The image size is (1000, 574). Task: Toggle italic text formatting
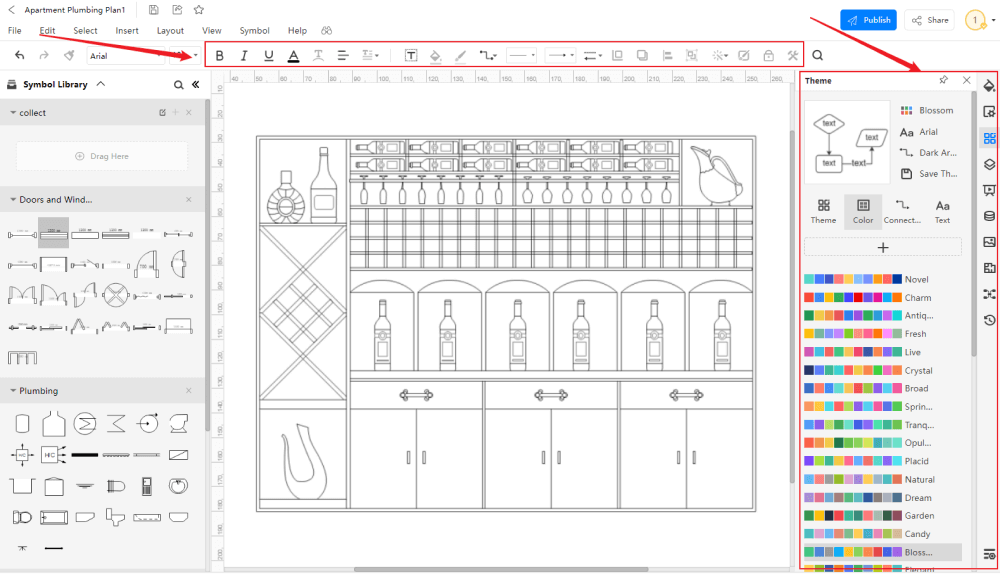point(244,56)
